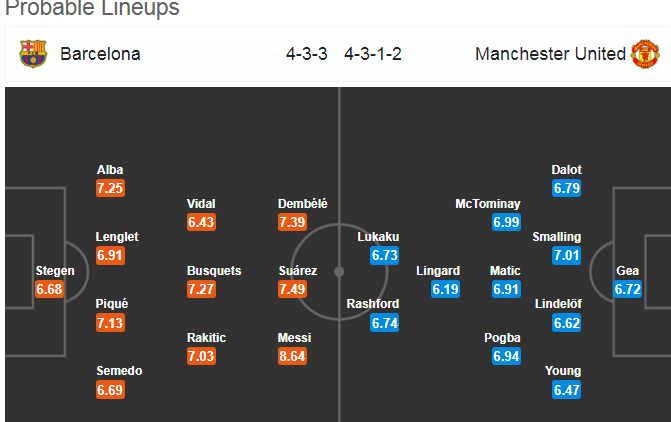Image resolution: width=671 pixels, height=422 pixels.
Task: Click Busquets player name
Action: [x=214, y=270]
